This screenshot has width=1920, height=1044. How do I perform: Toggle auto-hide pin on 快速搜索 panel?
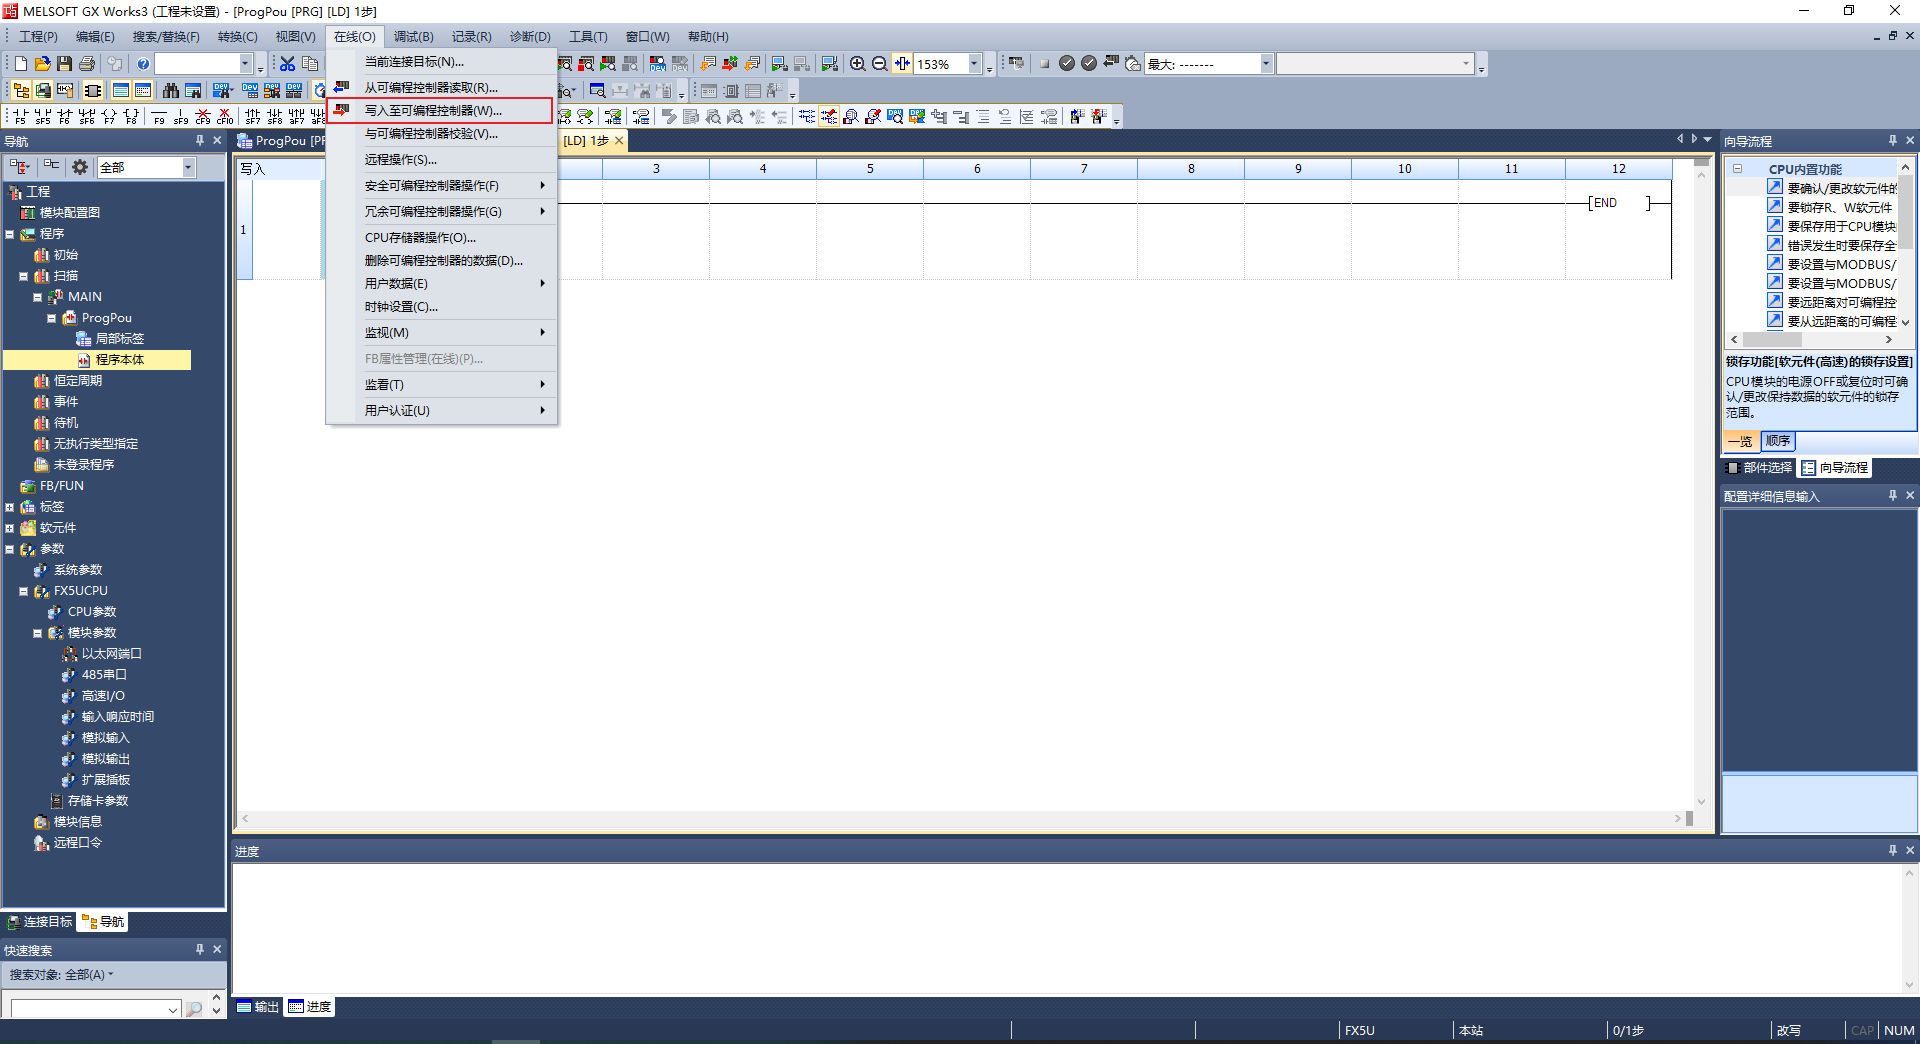click(200, 950)
